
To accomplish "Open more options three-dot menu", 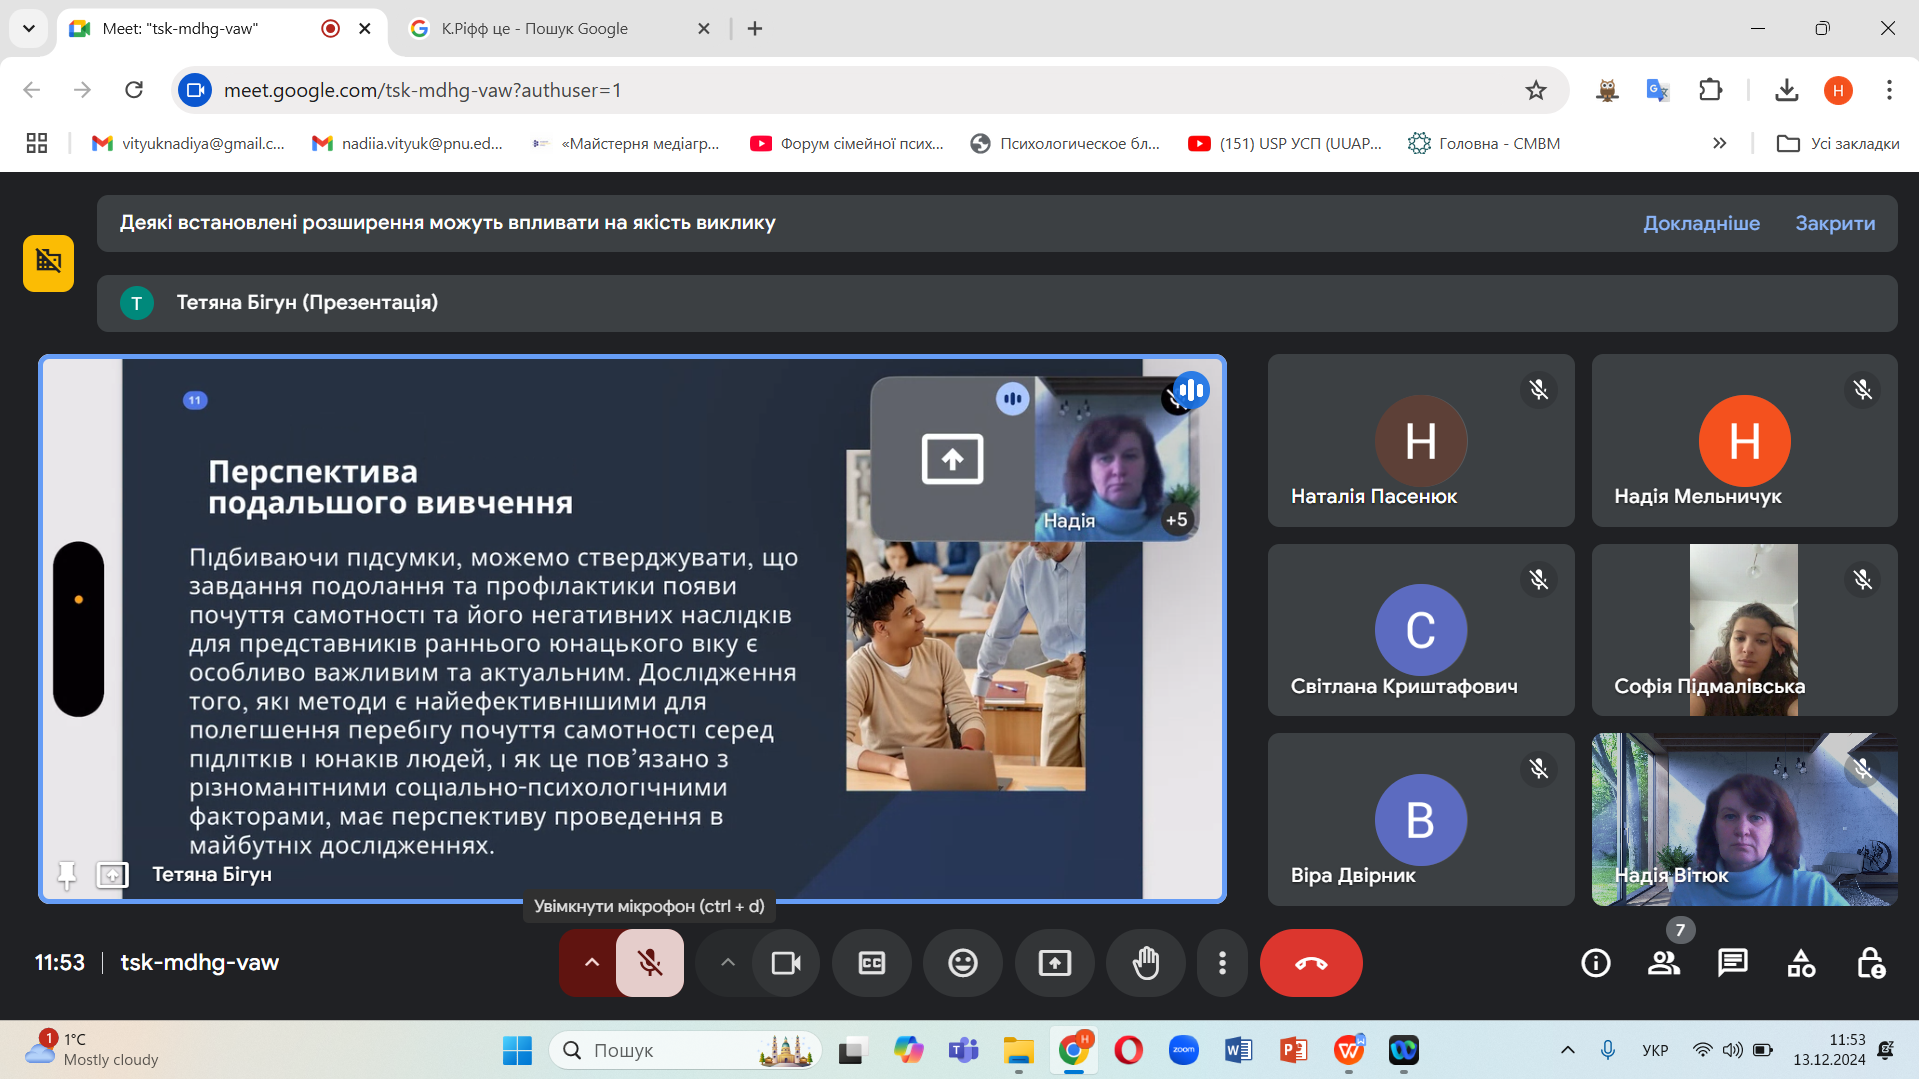I will click(1222, 963).
